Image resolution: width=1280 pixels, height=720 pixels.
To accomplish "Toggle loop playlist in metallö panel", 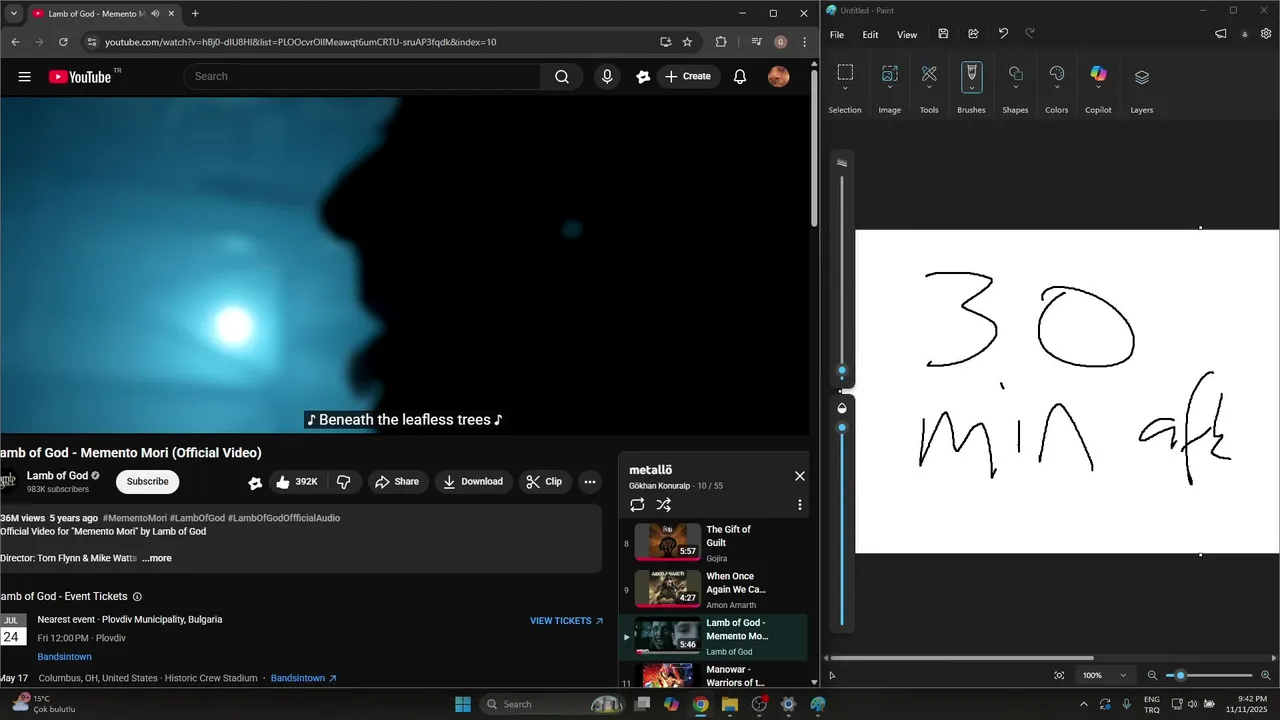I will point(637,505).
